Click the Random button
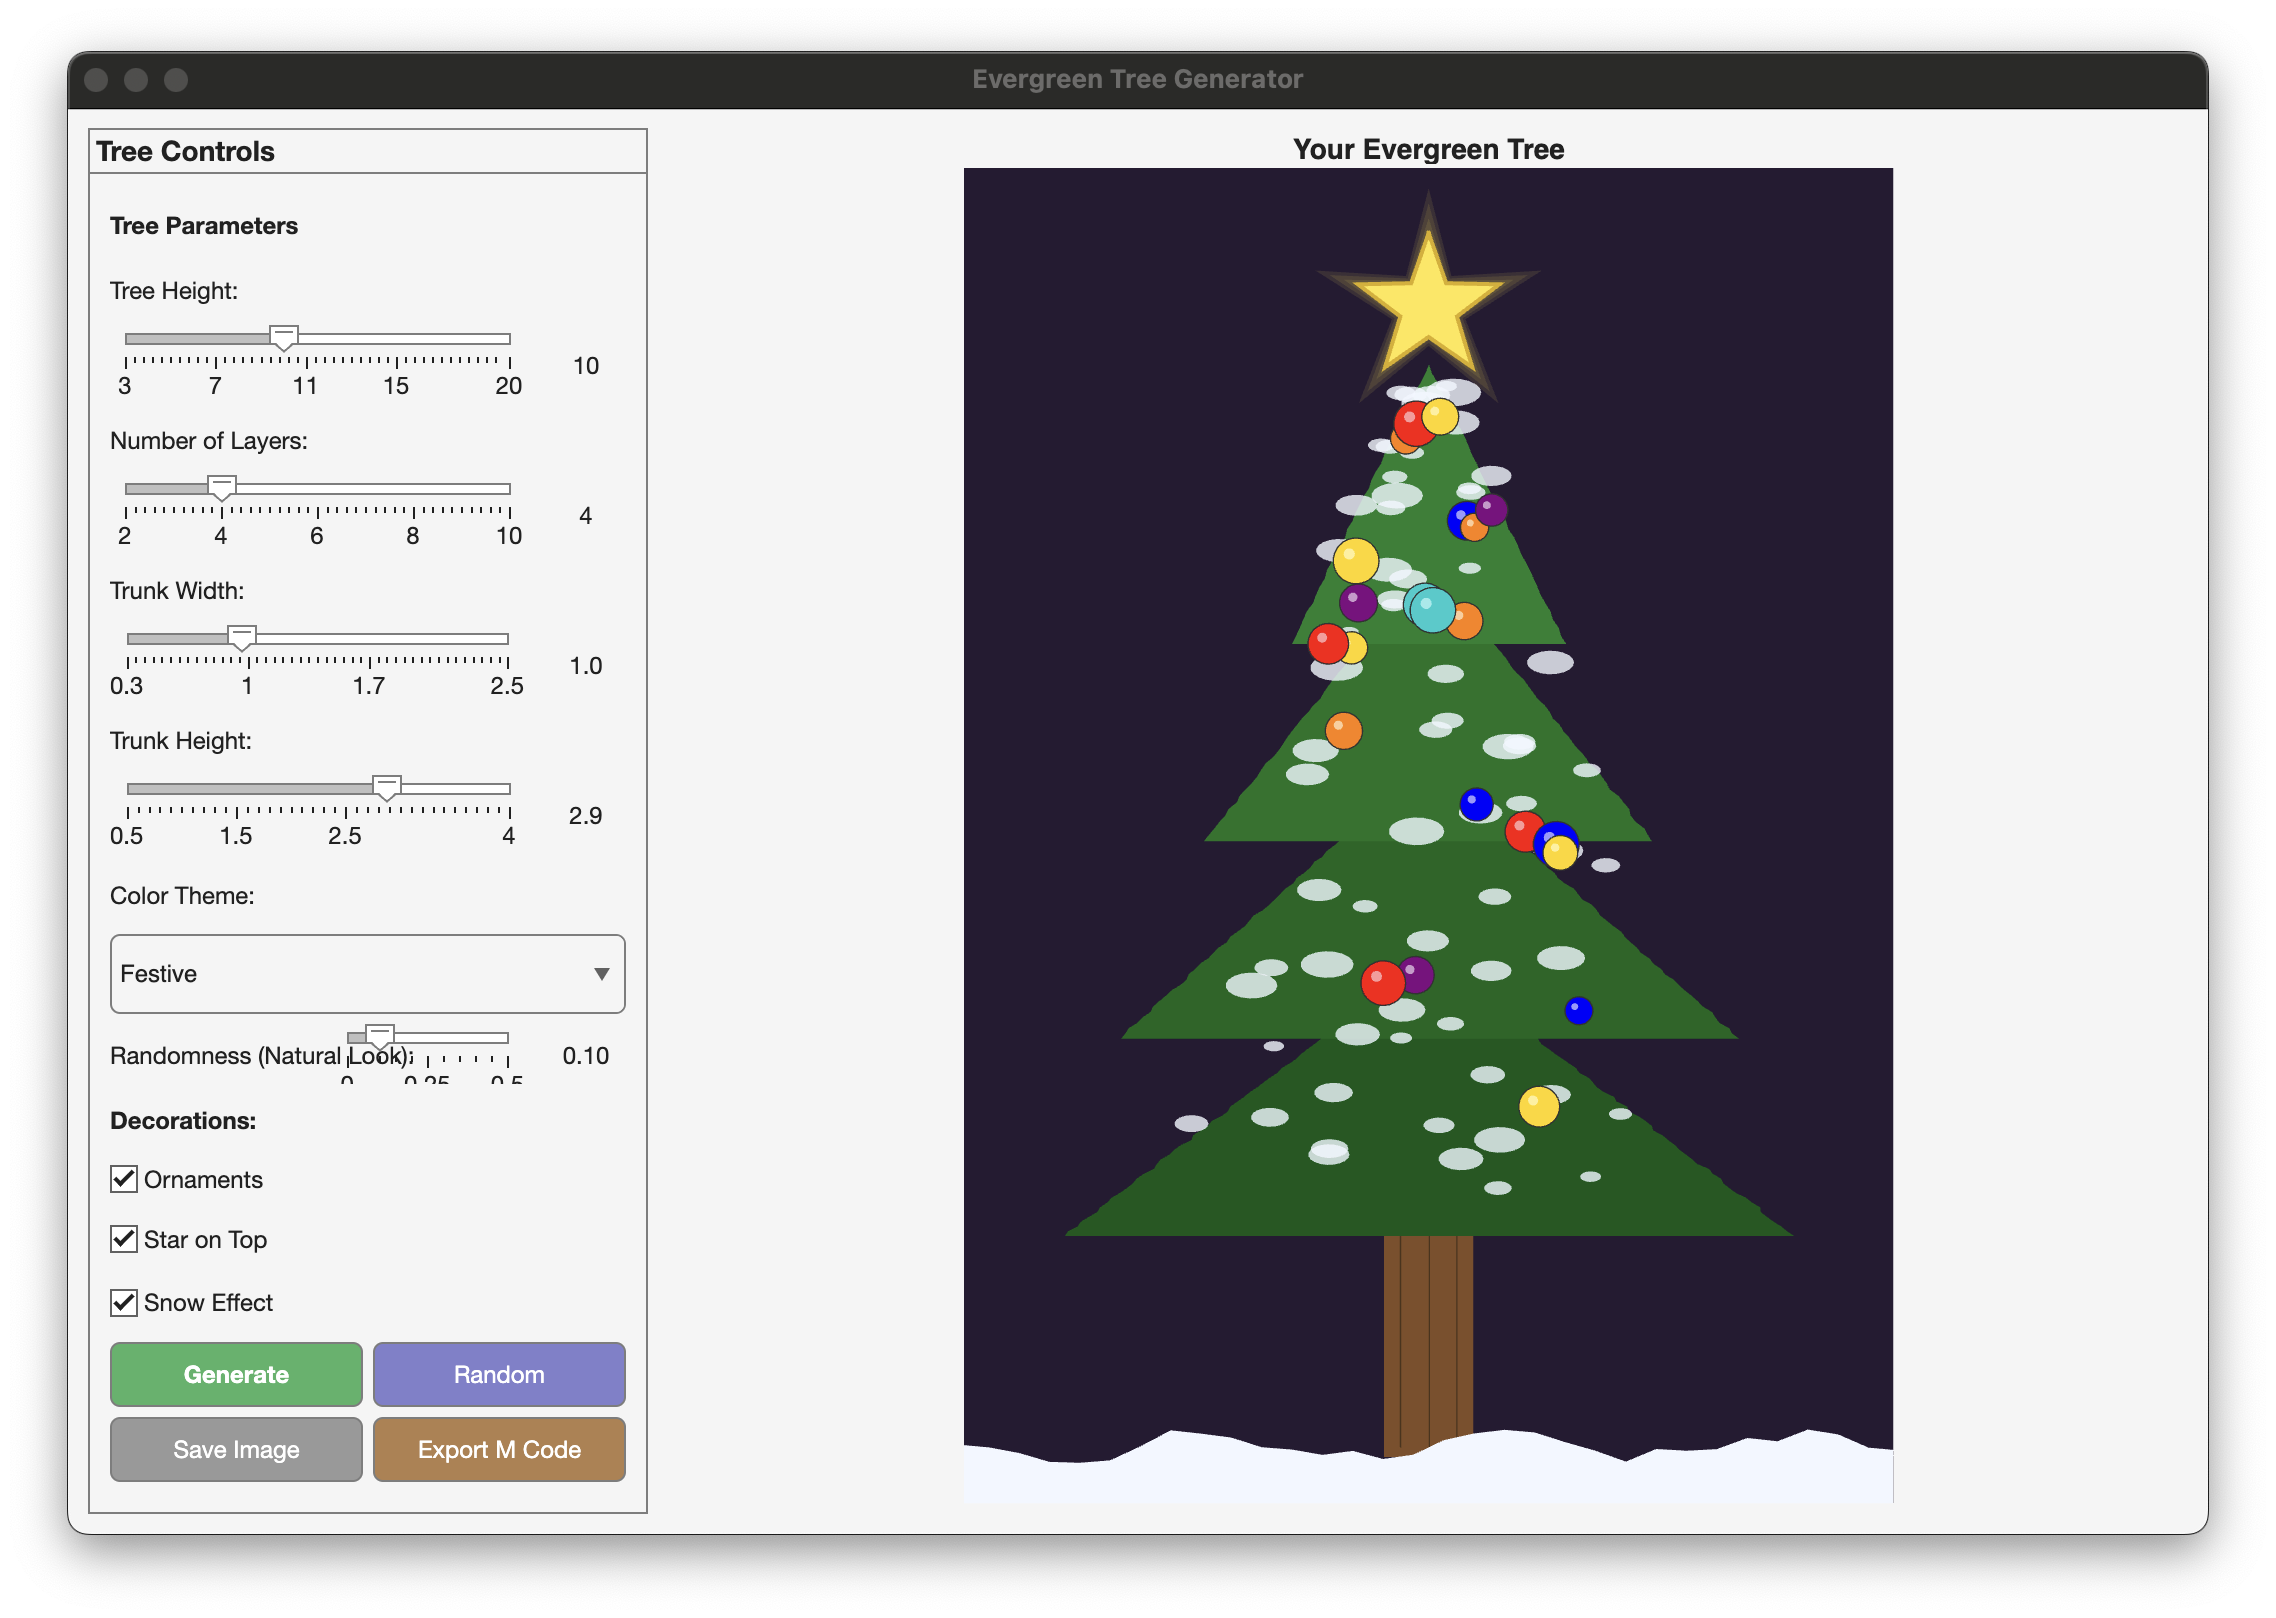This screenshot has height=1618, width=2276. coord(499,1374)
